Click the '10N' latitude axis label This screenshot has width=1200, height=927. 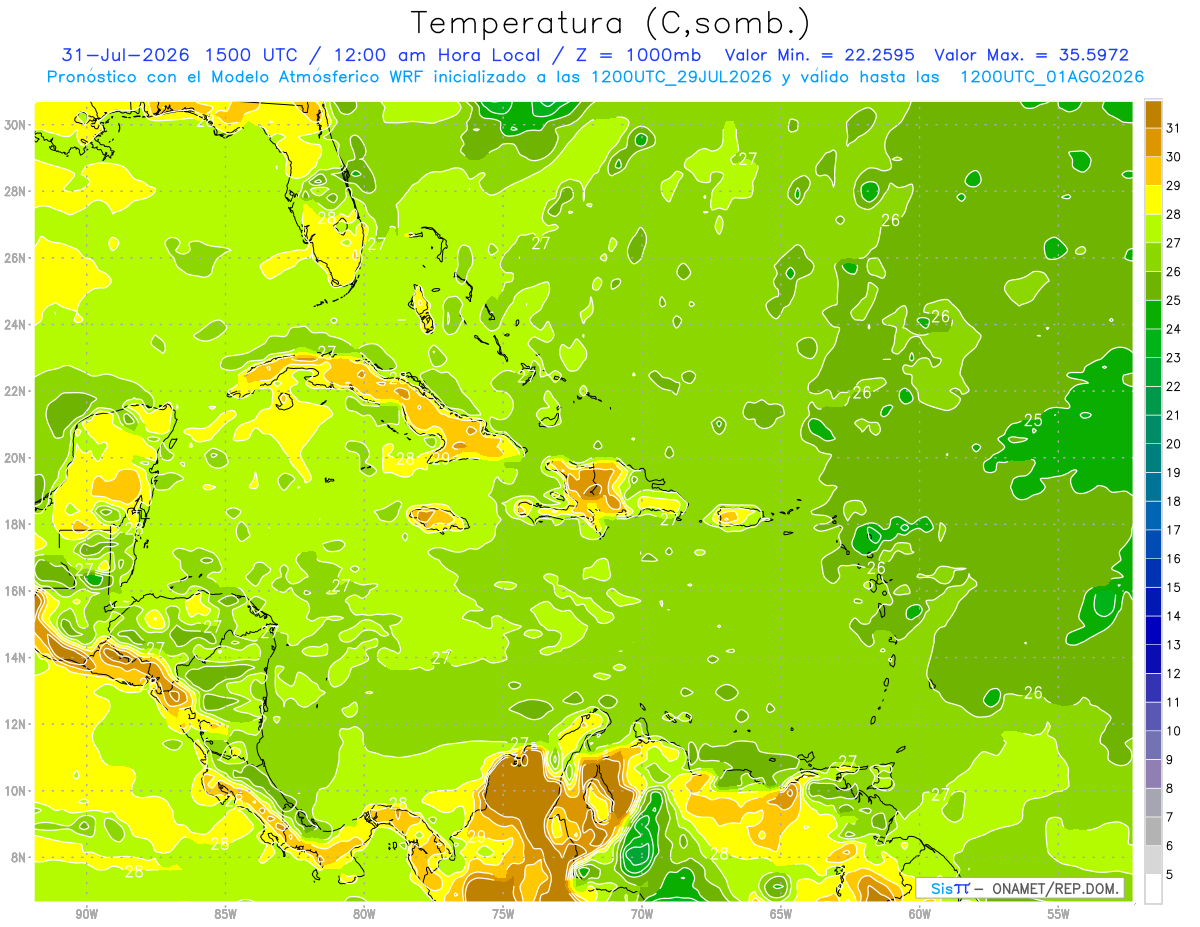17,790
